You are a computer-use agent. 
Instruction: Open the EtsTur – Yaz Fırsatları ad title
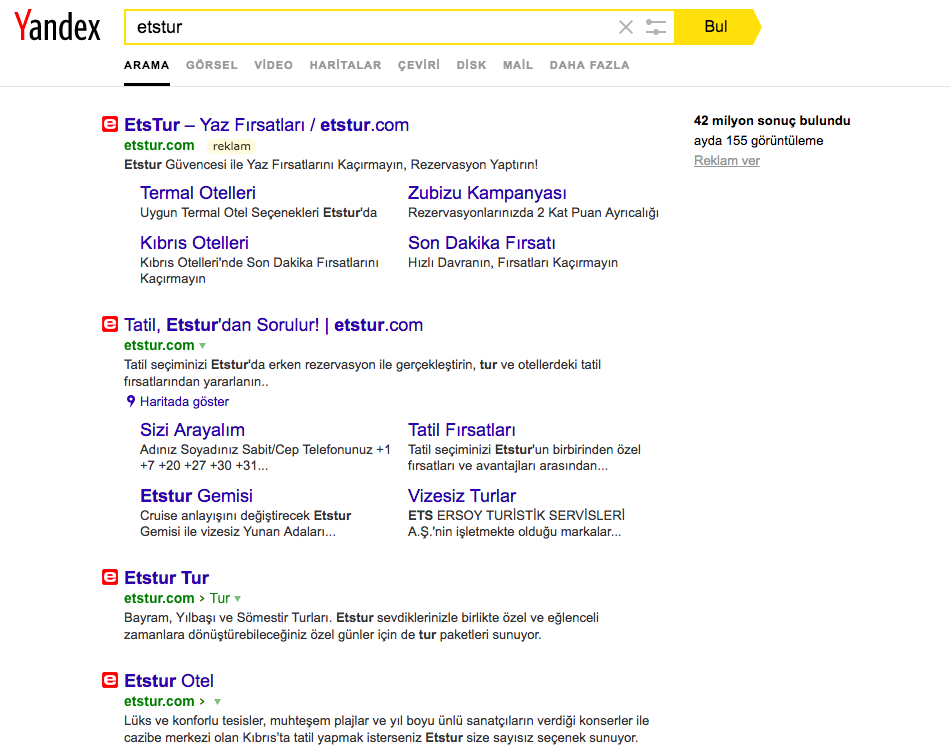coord(267,125)
